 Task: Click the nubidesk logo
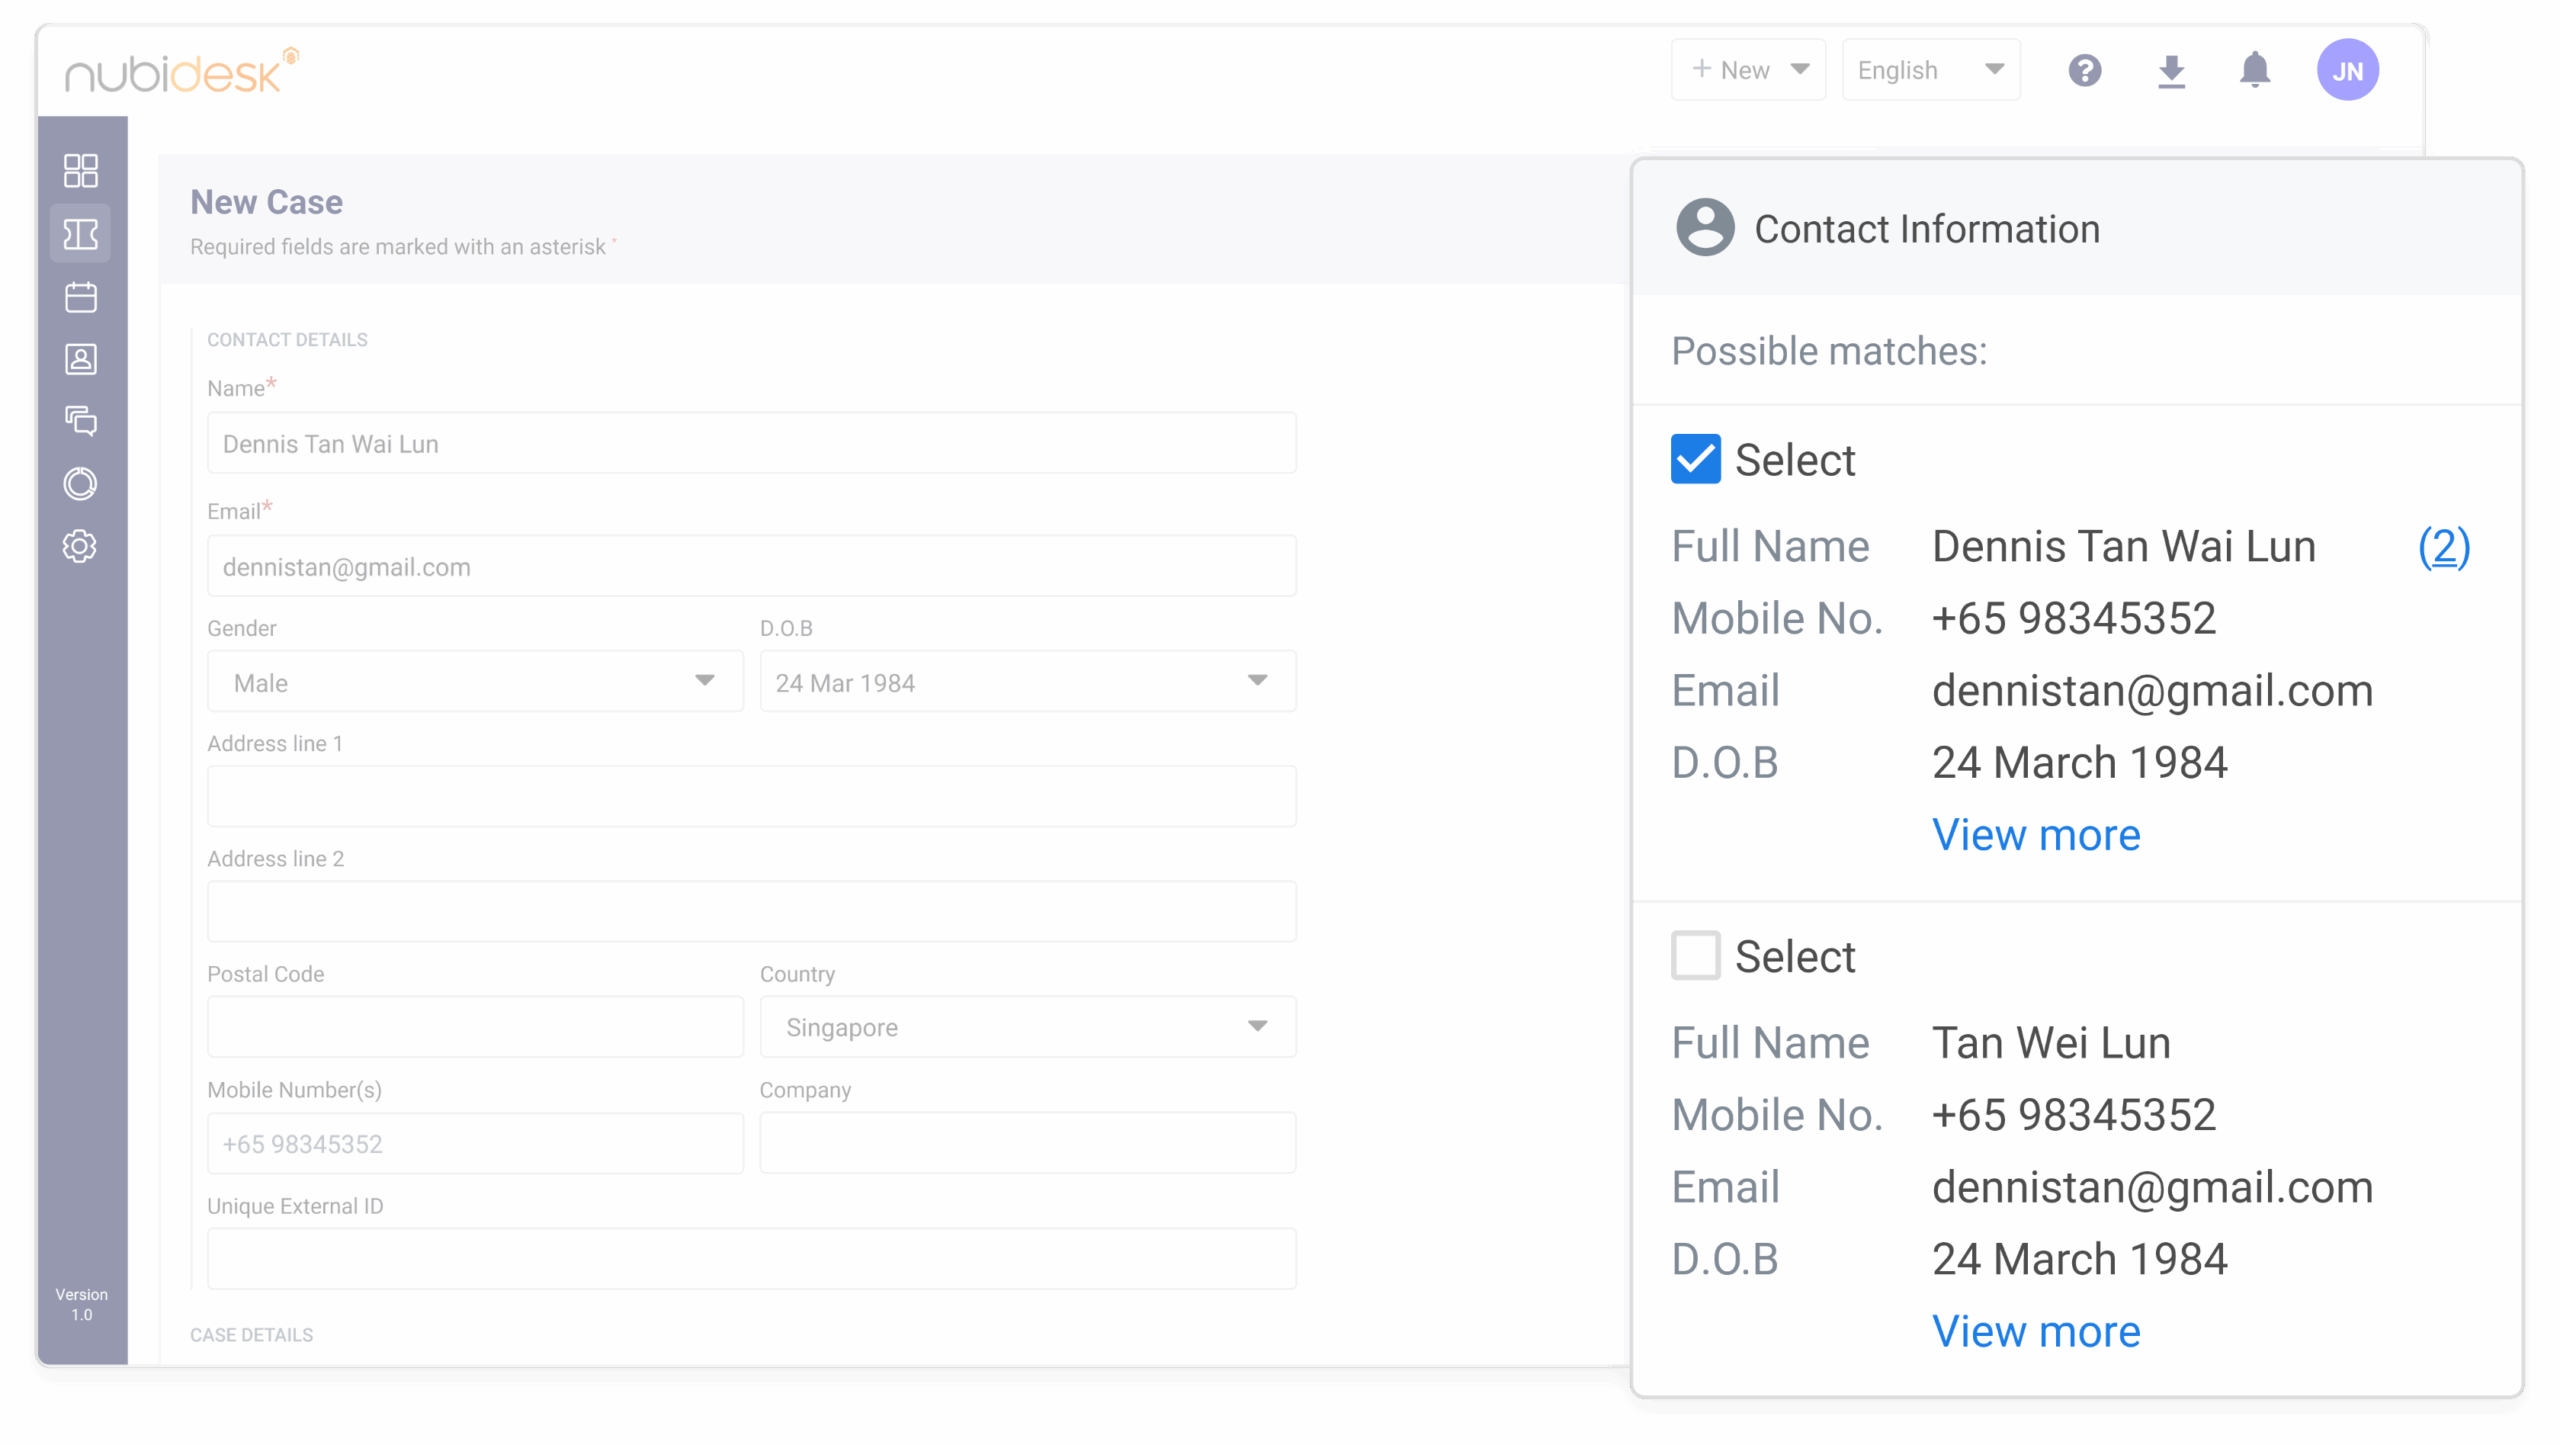(182, 72)
